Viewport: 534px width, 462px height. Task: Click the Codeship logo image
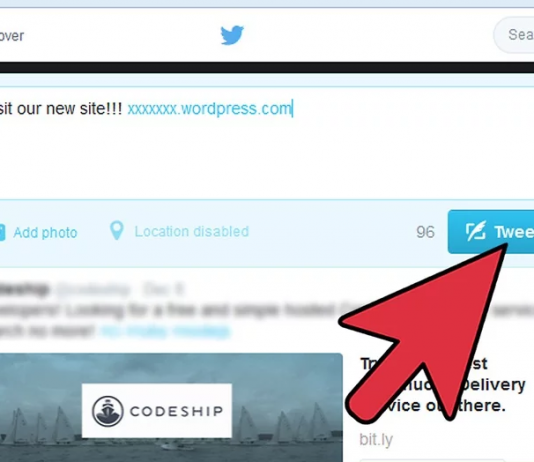pos(157,411)
